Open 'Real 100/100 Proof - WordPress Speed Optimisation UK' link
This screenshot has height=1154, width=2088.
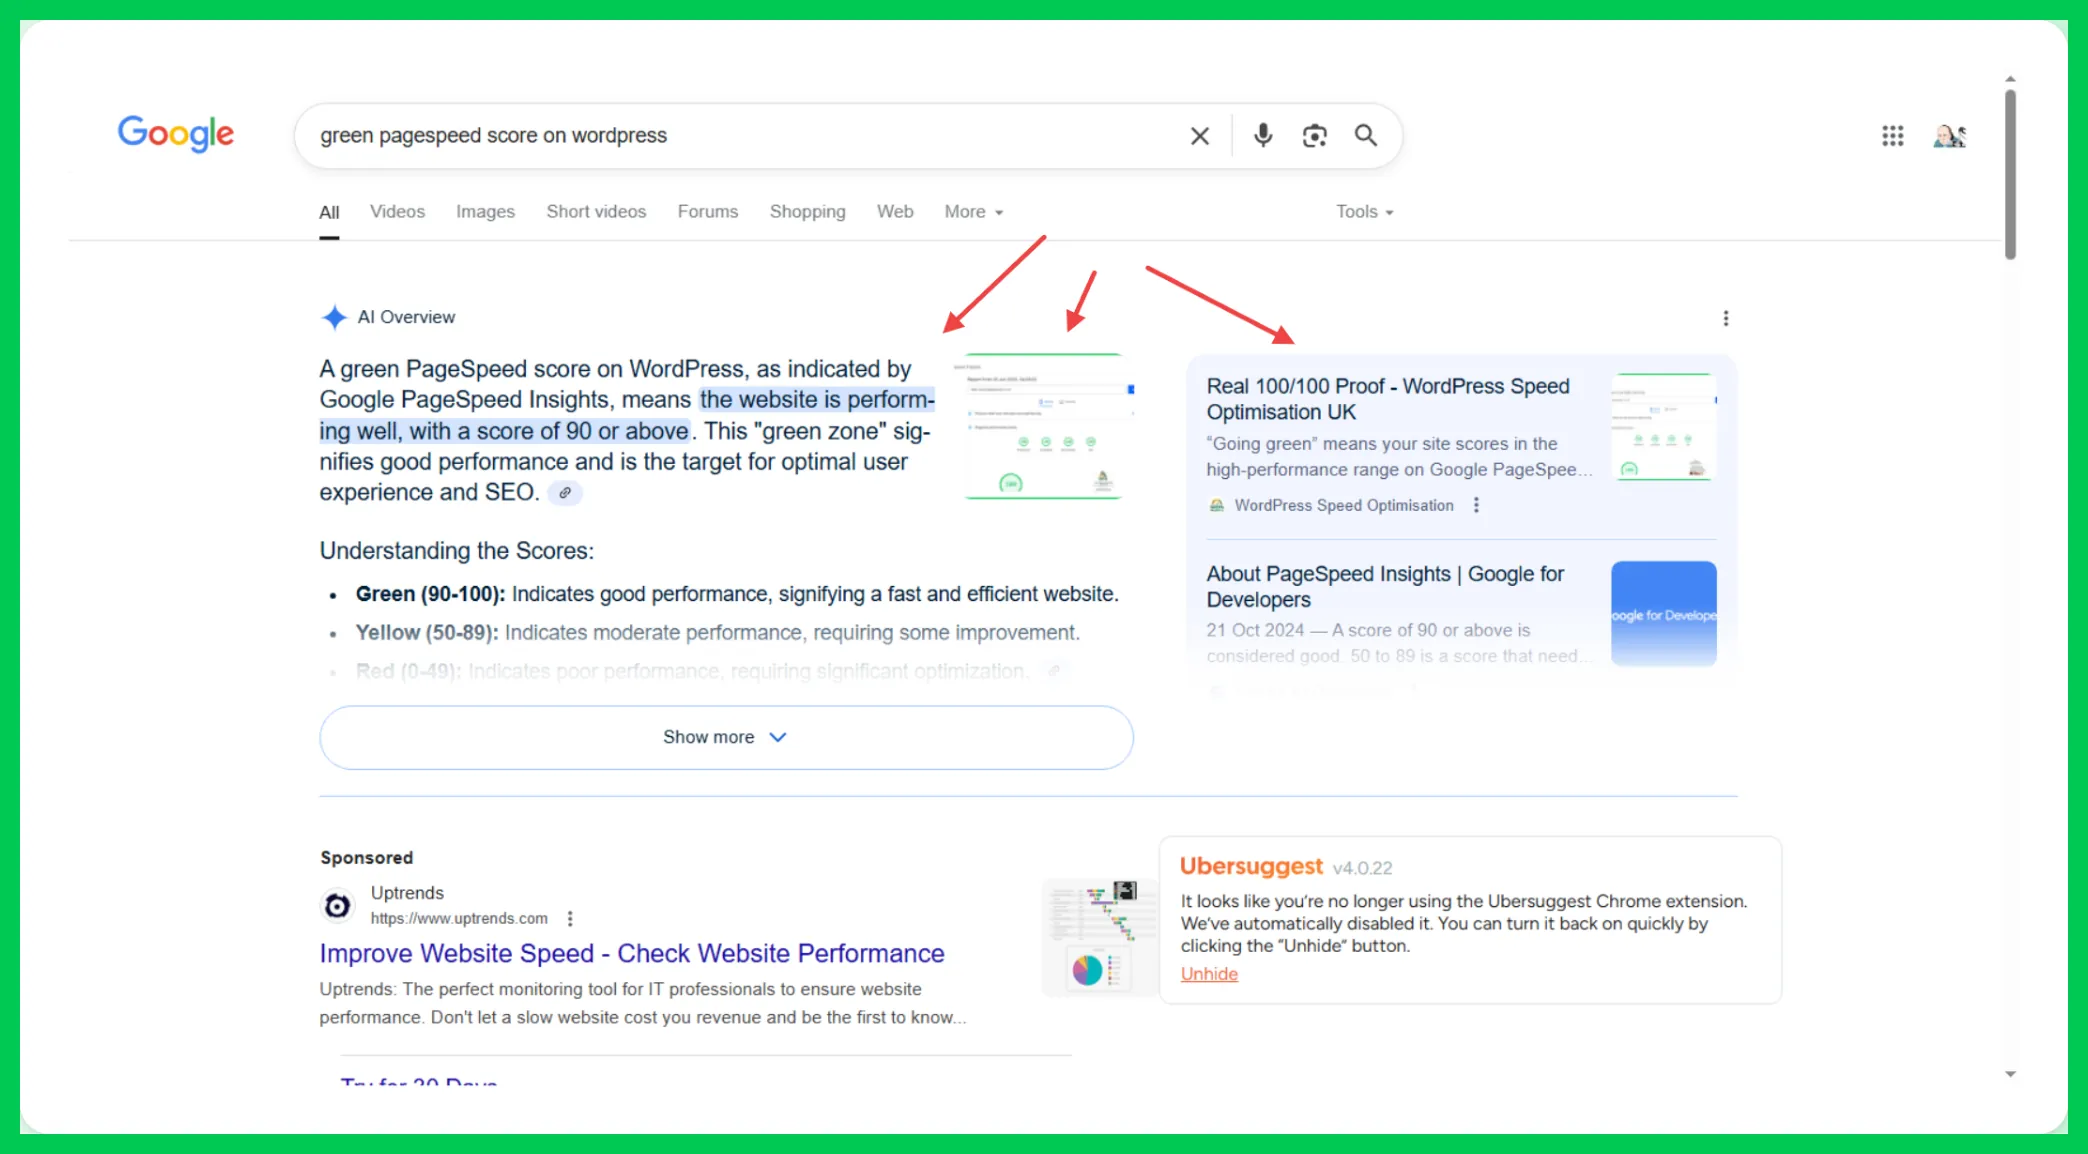pyautogui.click(x=1388, y=399)
